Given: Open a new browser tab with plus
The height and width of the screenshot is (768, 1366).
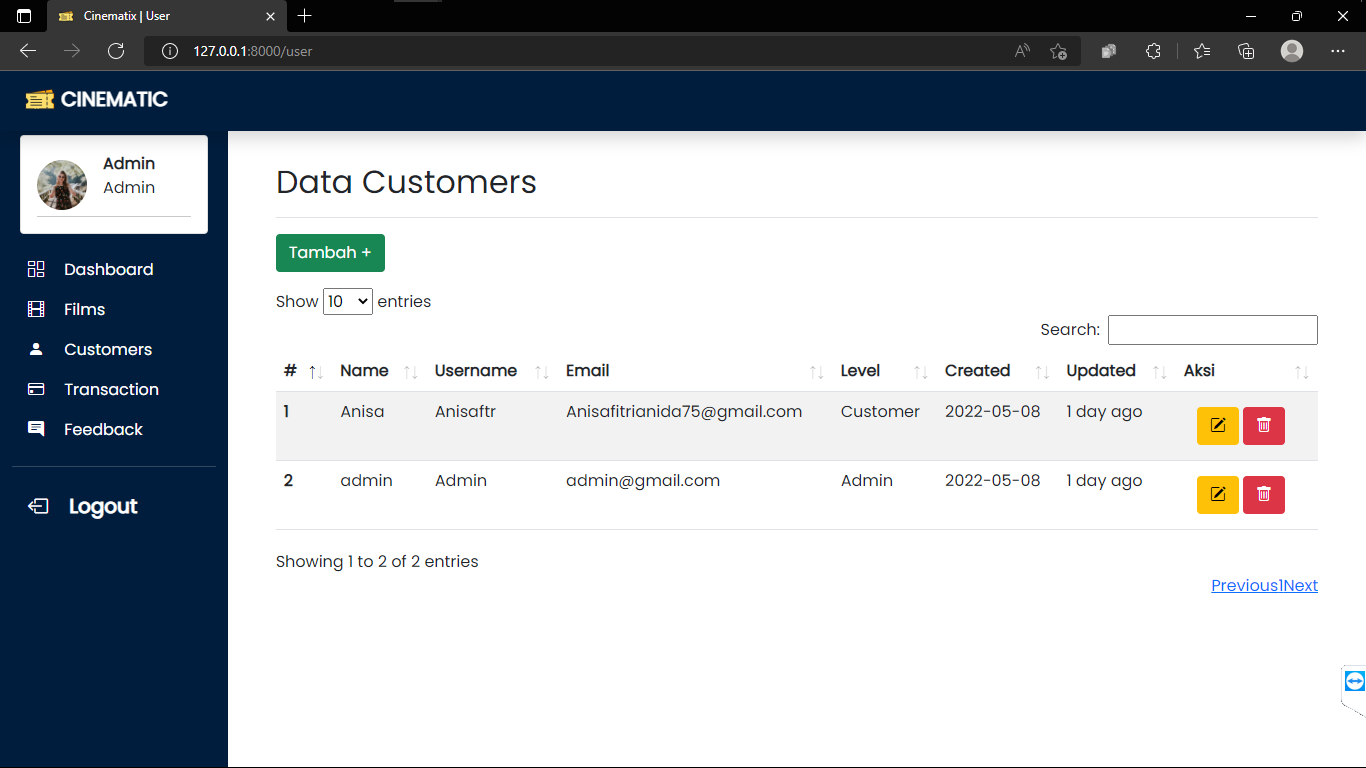Looking at the screenshot, I should coord(305,16).
